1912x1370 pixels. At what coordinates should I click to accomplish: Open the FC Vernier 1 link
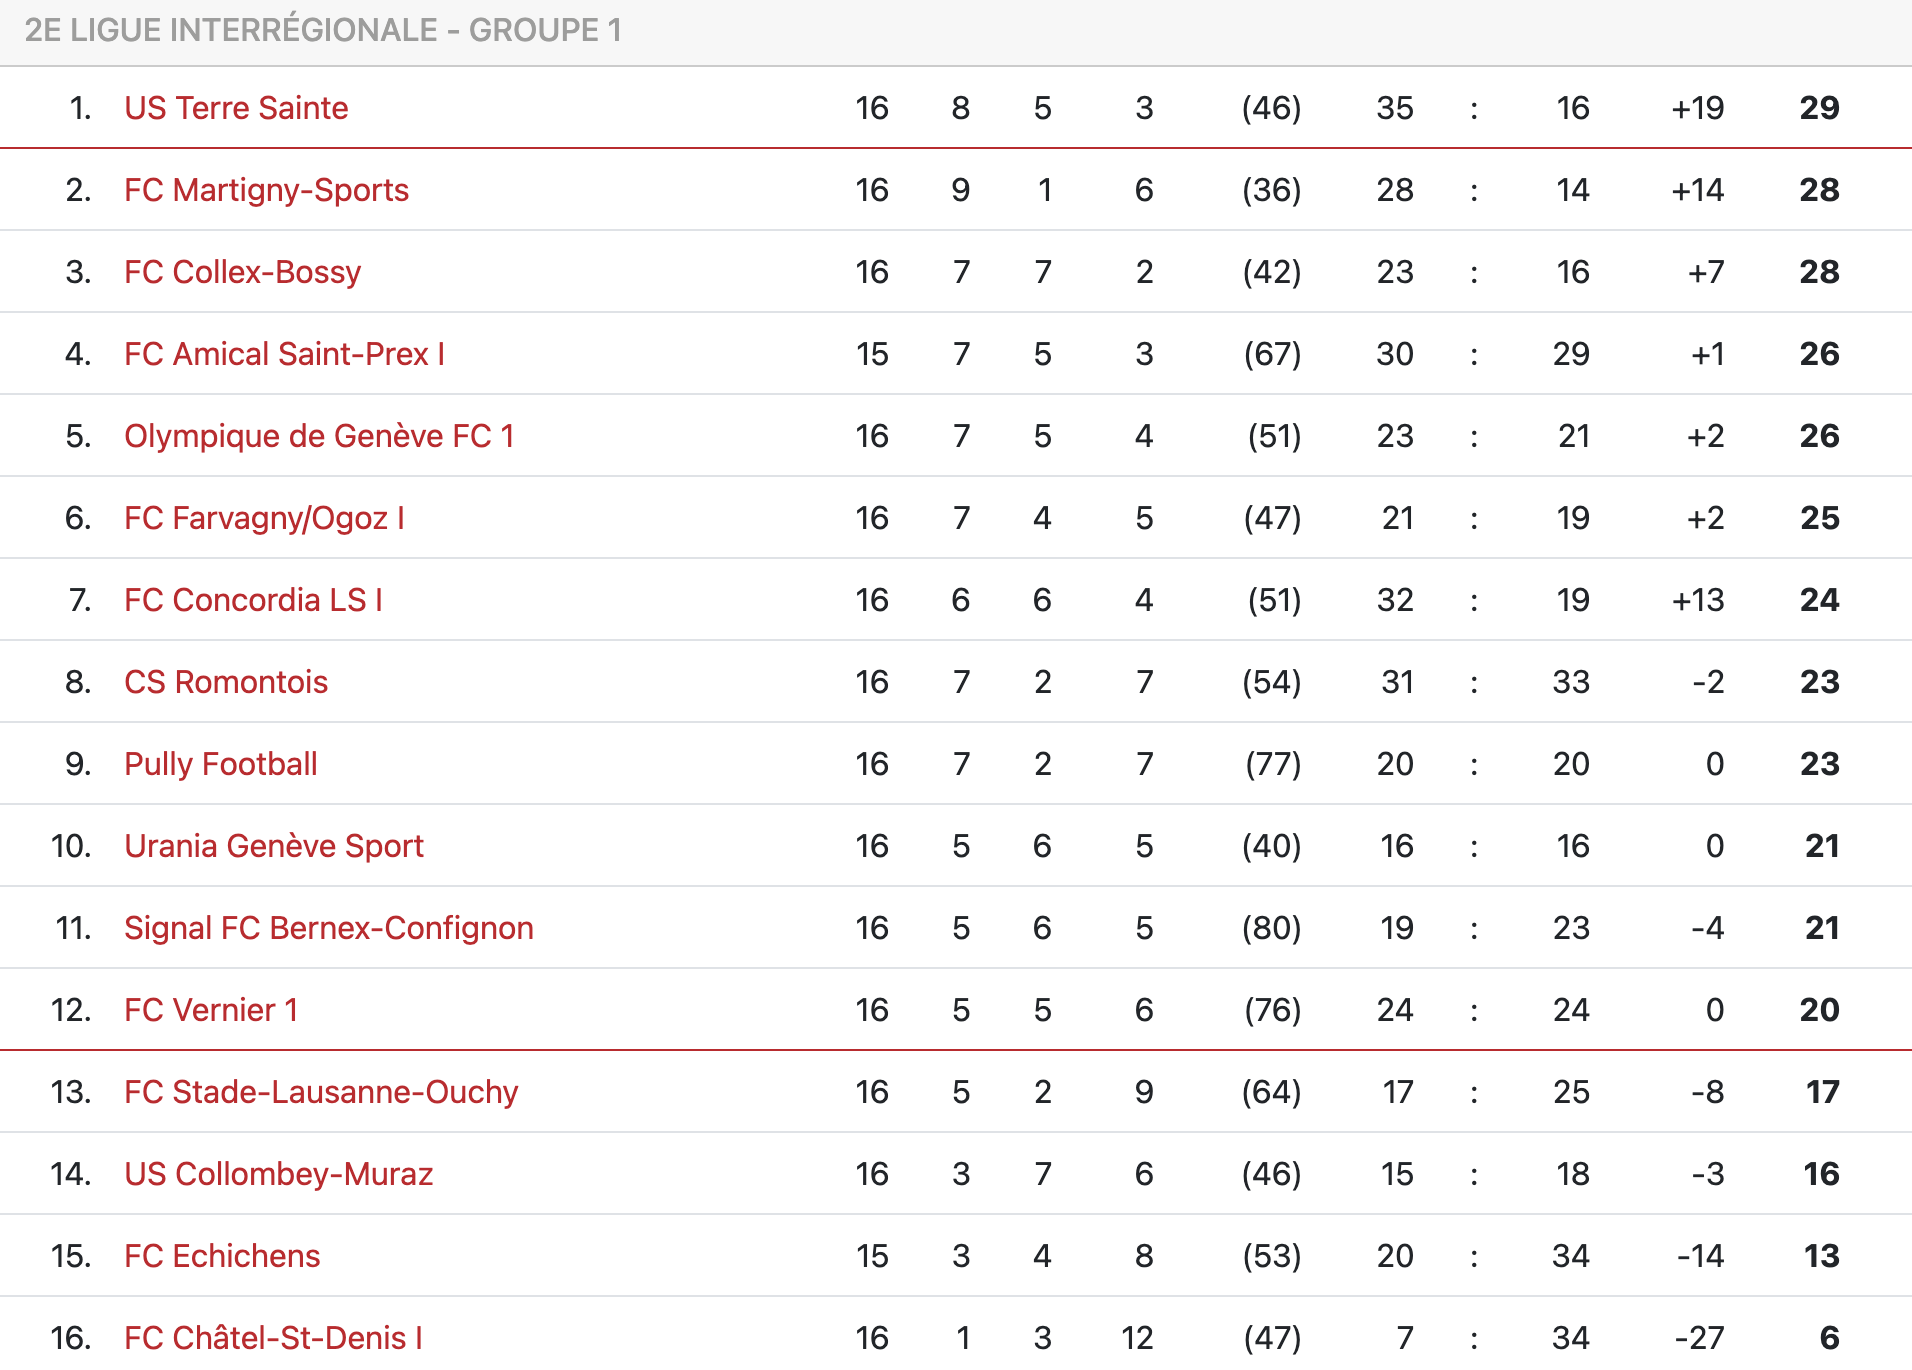[x=211, y=1010]
